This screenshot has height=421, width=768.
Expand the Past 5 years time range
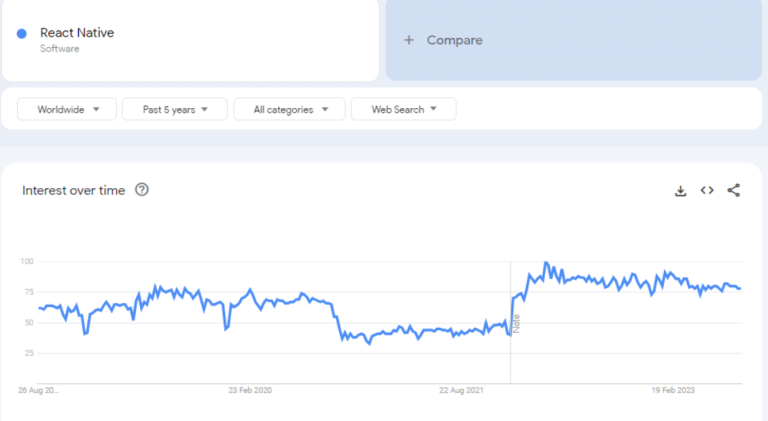pos(174,109)
